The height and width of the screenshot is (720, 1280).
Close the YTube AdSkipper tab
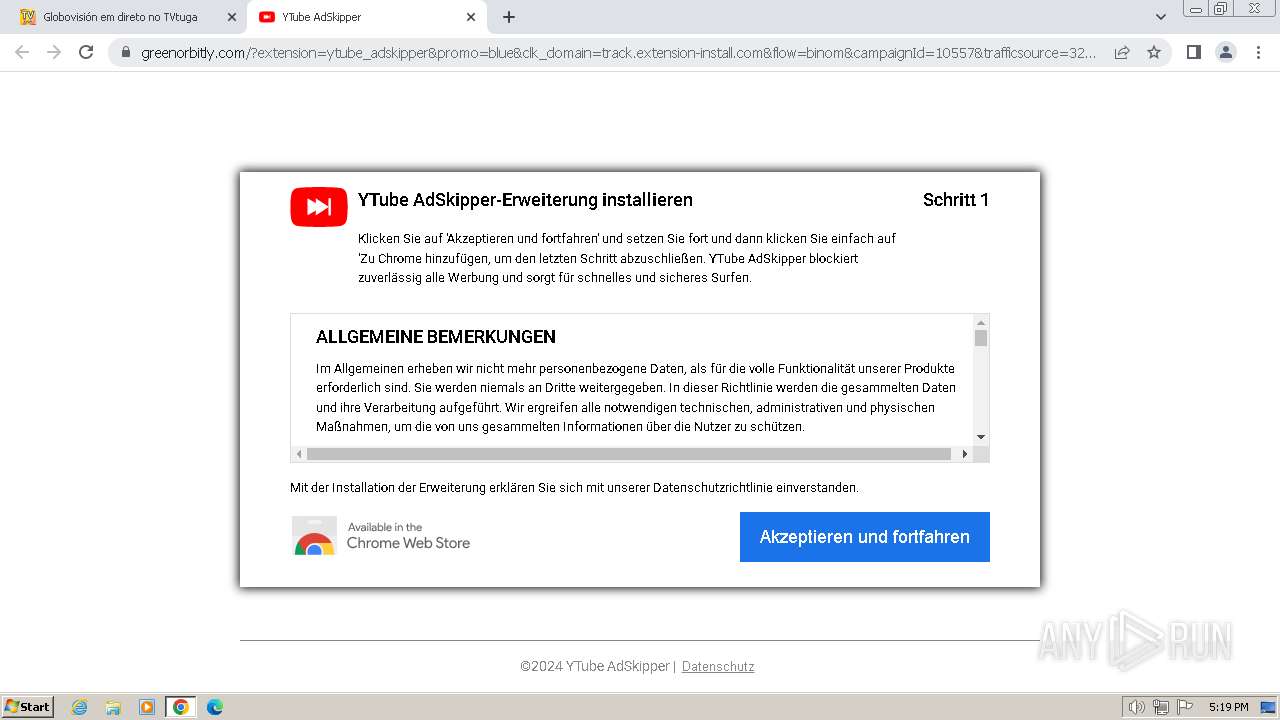point(471,17)
